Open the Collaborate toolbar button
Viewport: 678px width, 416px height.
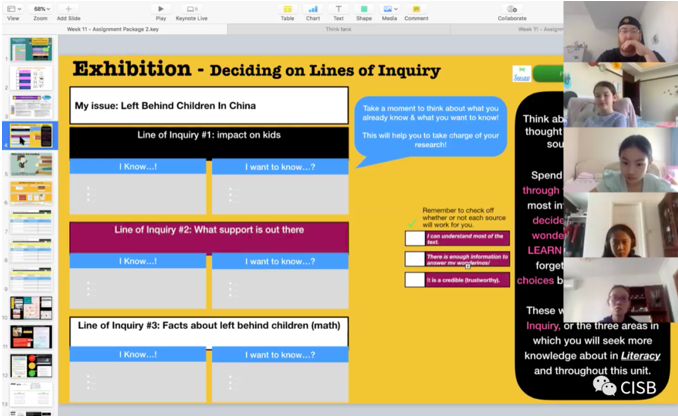coord(512,9)
